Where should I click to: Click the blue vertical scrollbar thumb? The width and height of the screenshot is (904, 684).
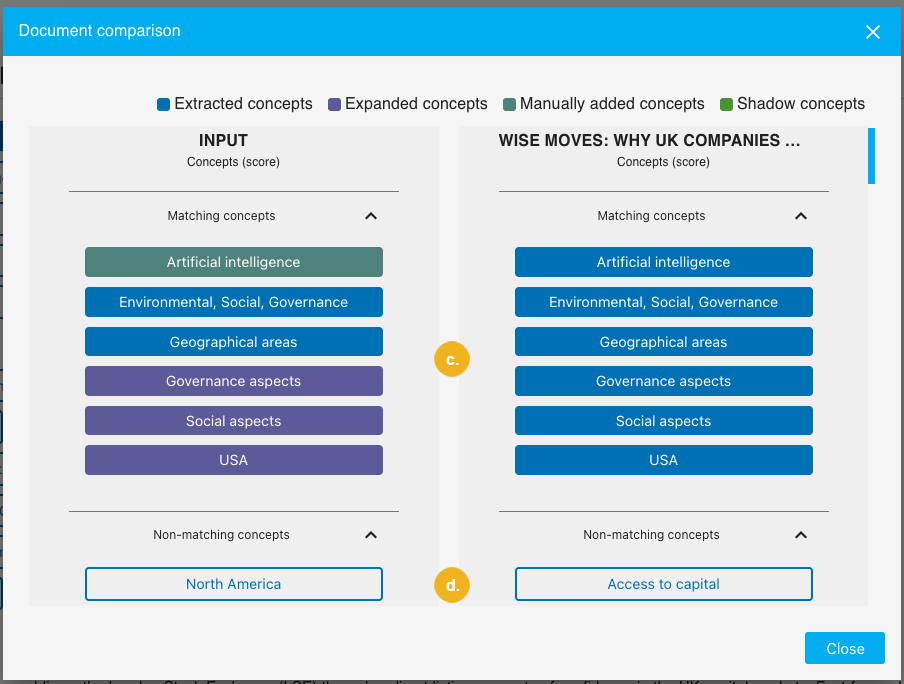pyautogui.click(x=871, y=156)
